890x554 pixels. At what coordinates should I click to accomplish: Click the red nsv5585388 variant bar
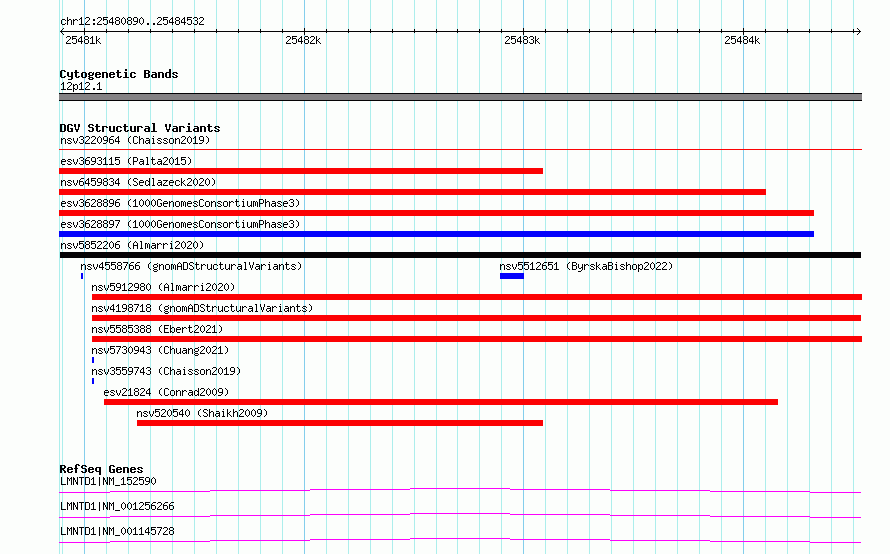pyautogui.click(x=477, y=339)
